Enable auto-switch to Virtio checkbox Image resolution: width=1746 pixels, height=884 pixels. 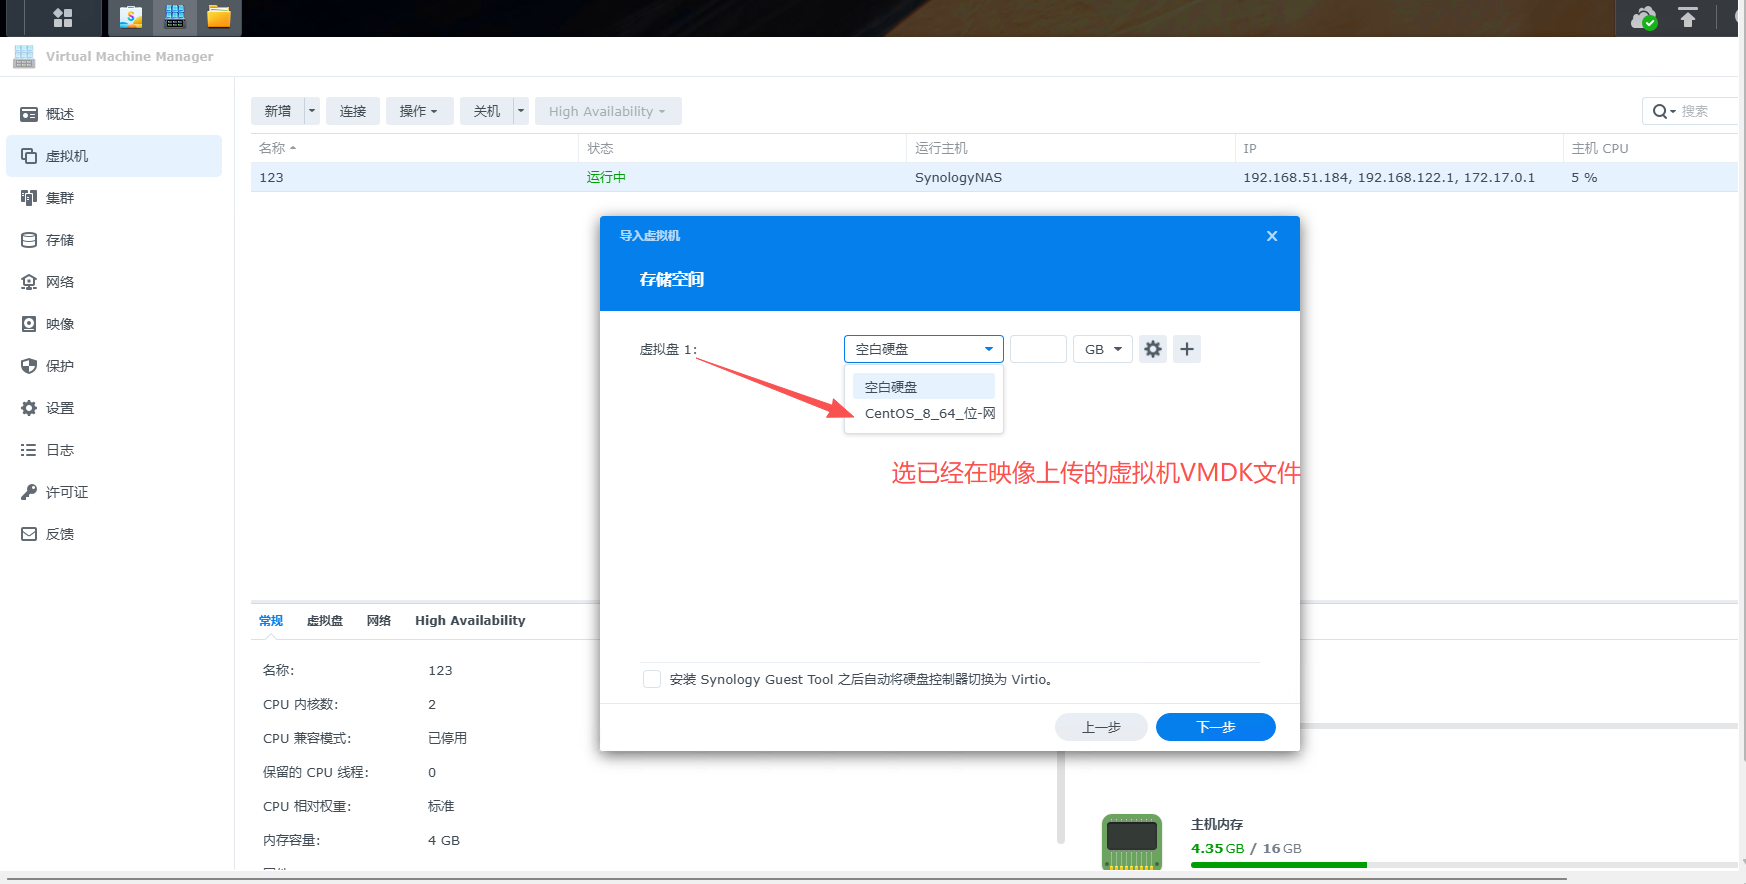(652, 679)
